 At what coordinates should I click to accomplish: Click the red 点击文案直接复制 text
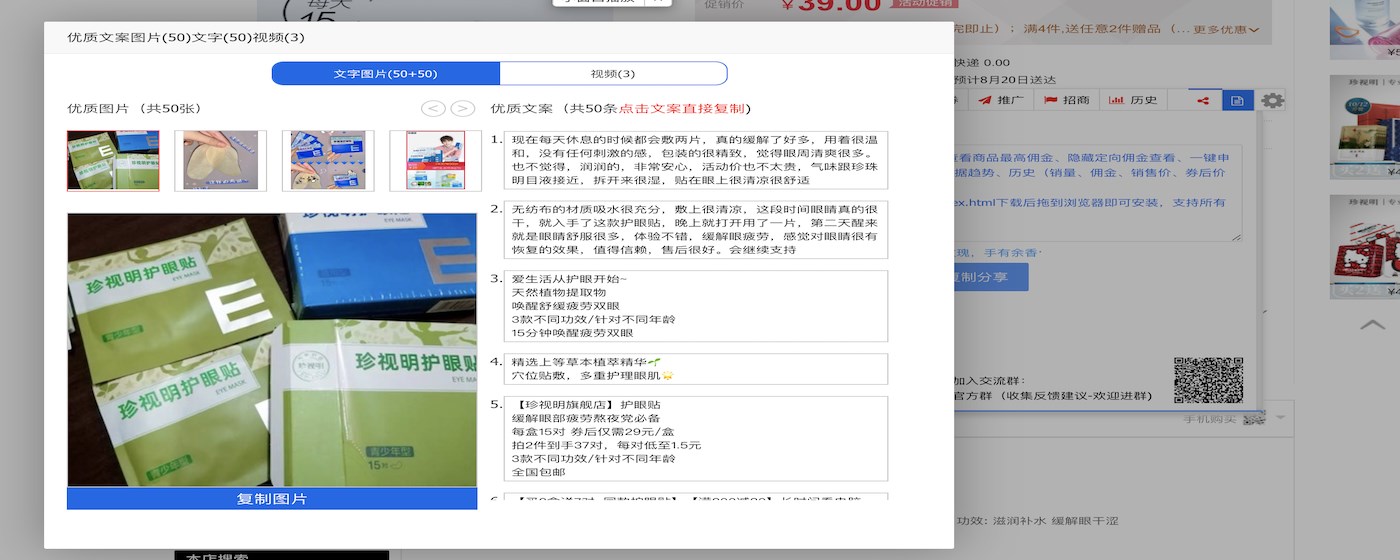click(682, 108)
